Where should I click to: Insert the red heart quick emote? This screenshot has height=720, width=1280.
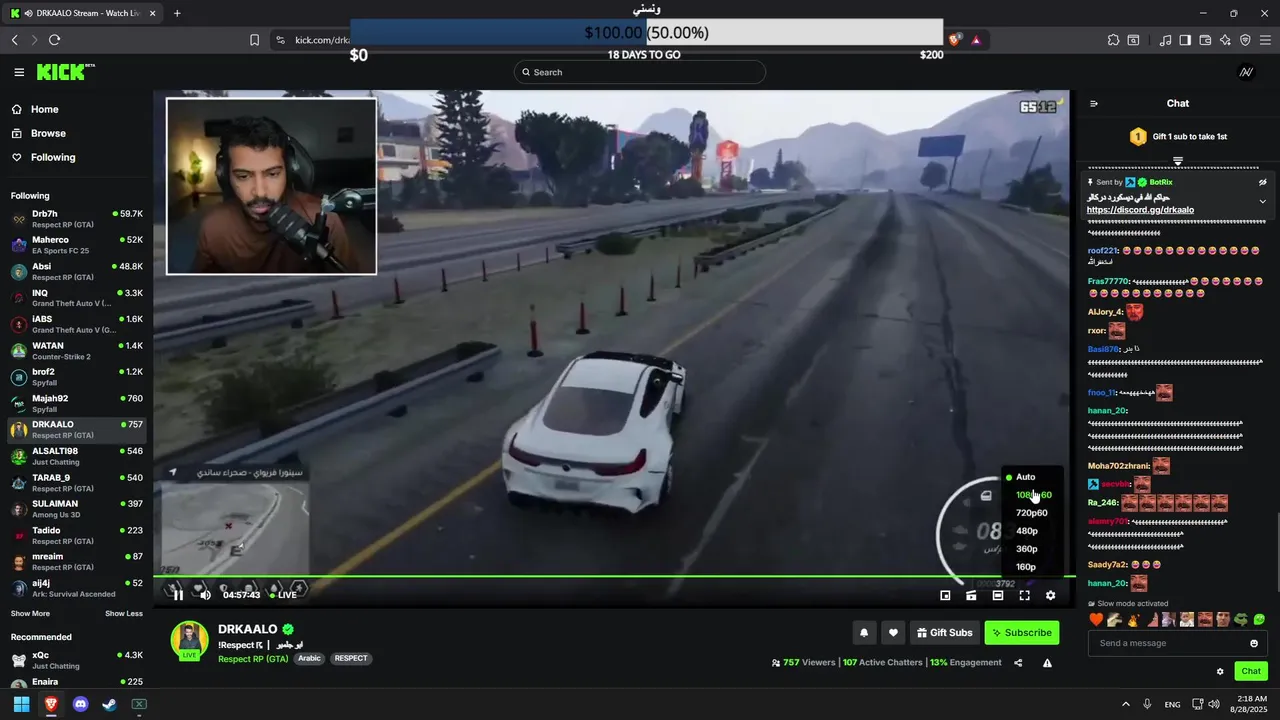[1095, 620]
